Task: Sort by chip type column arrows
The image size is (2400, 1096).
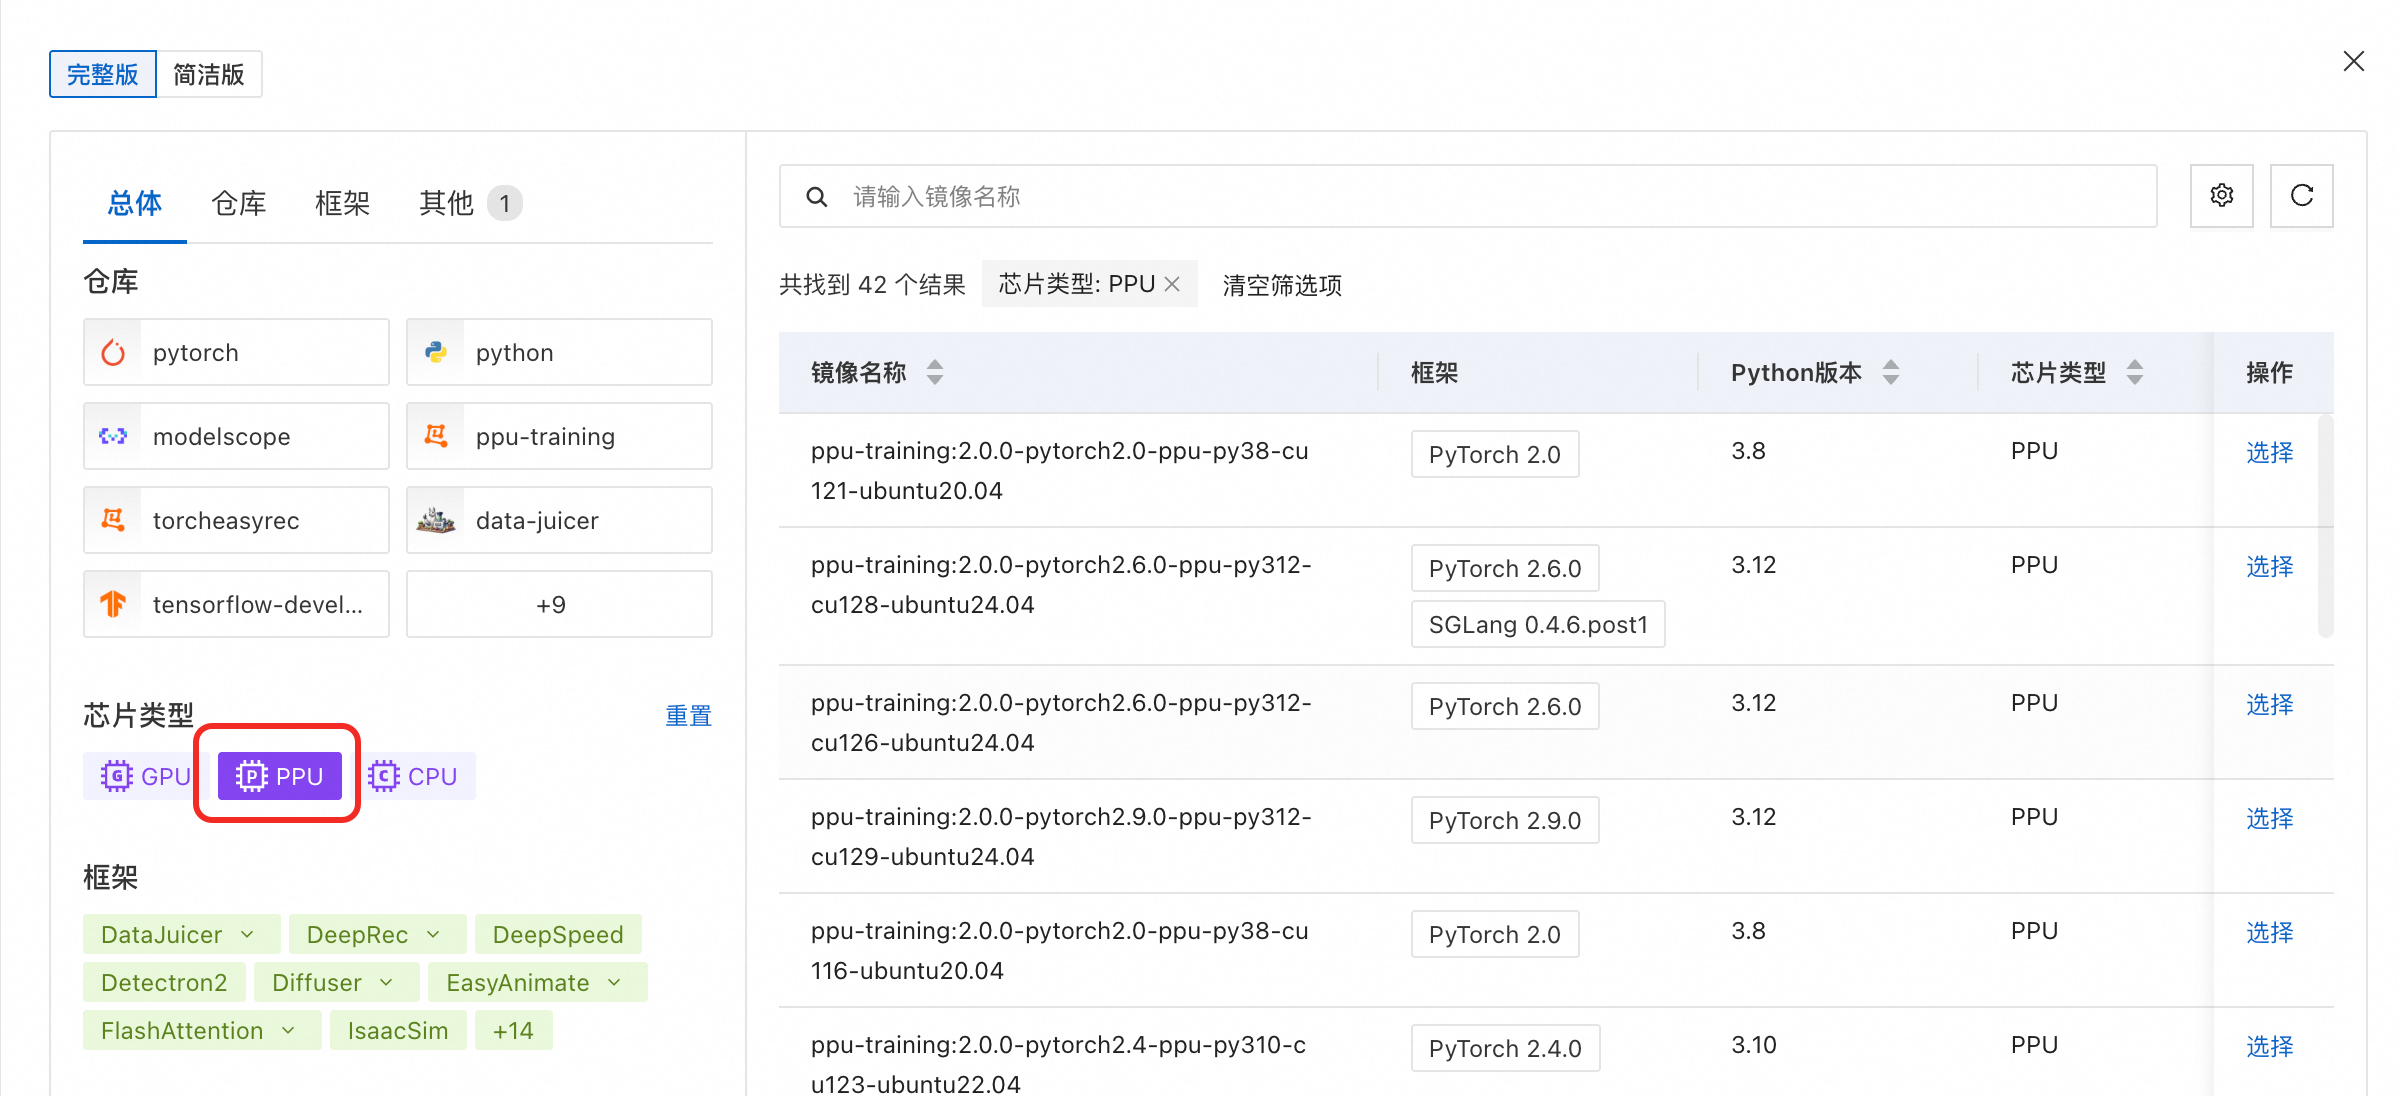Action: click(2134, 372)
